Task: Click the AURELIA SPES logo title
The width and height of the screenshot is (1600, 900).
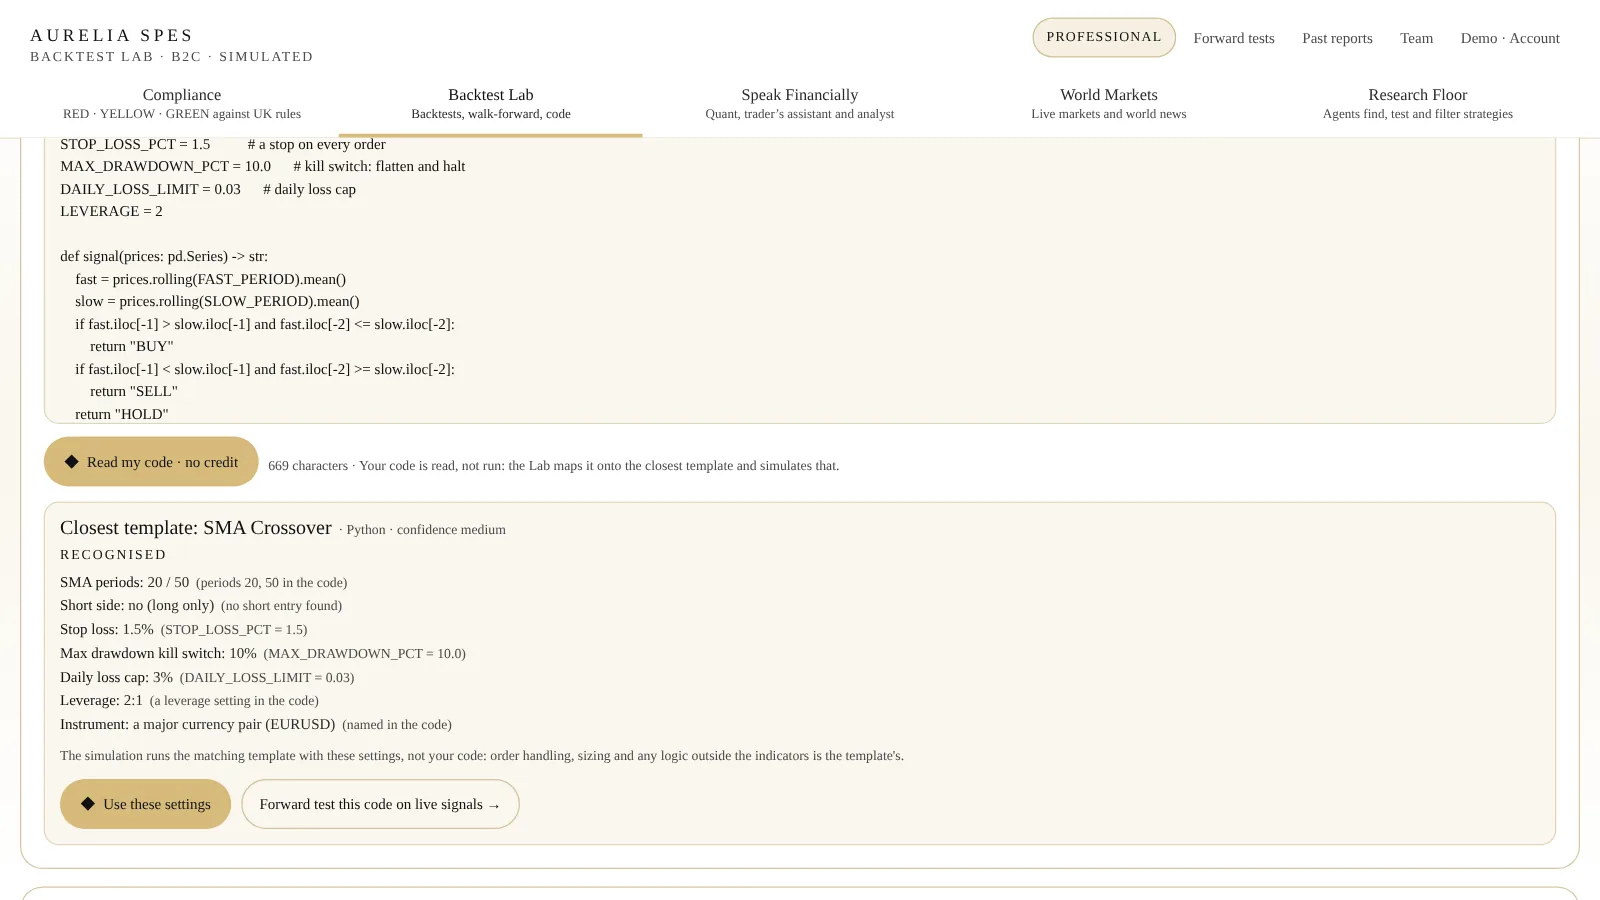Action: pyautogui.click(x=112, y=36)
